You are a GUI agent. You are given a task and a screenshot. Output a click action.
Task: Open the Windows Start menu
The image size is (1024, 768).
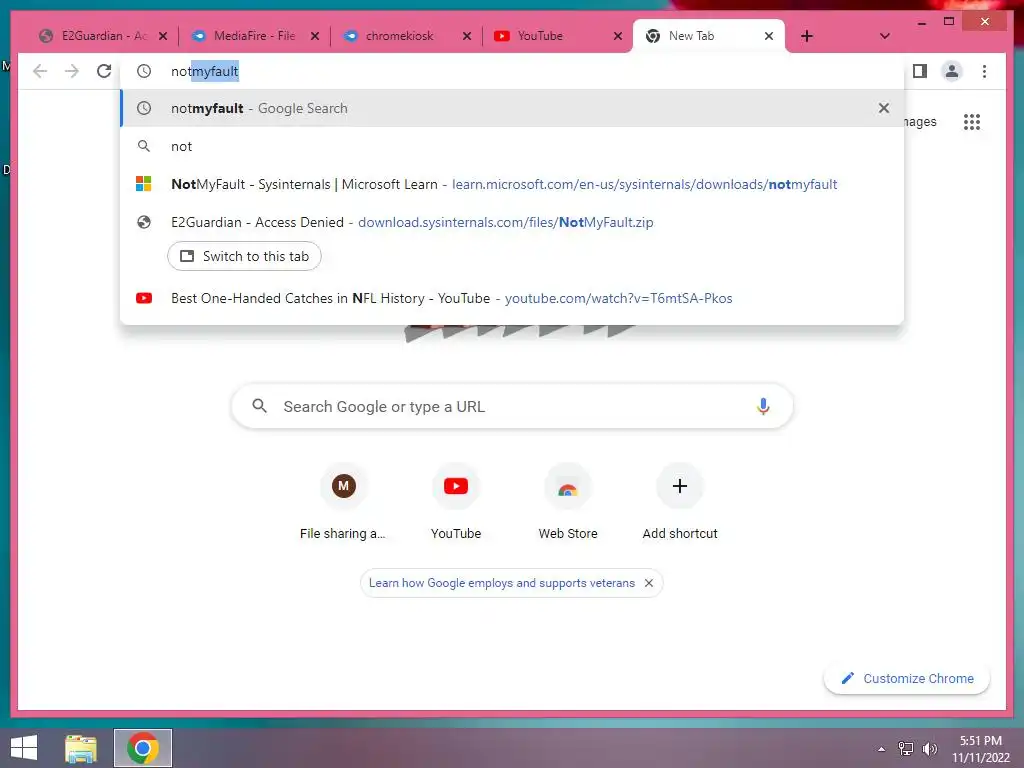click(x=24, y=748)
